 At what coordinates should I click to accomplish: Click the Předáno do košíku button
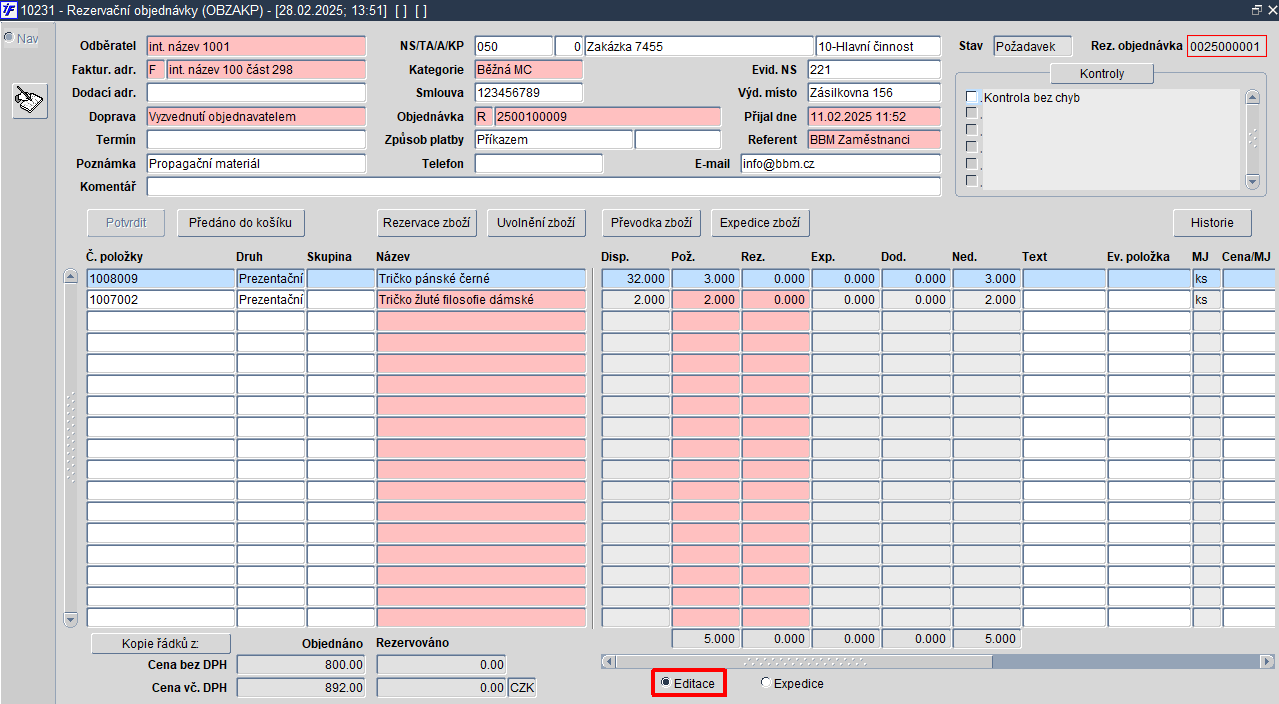241,222
